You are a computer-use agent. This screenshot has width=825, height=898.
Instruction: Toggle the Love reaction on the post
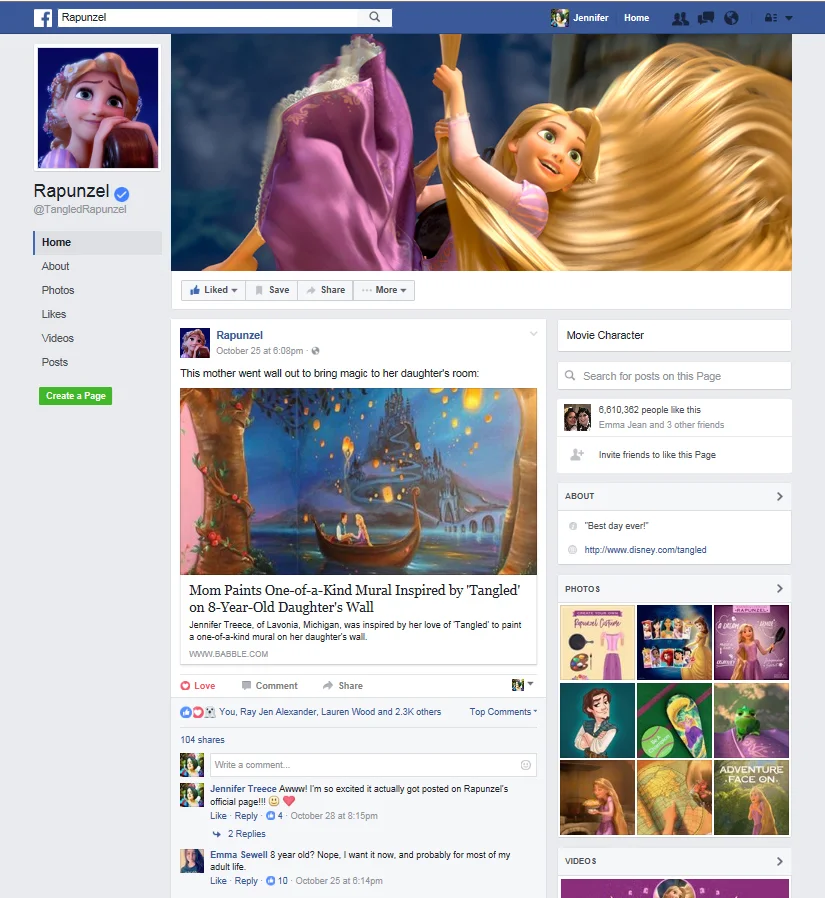click(x=198, y=686)
